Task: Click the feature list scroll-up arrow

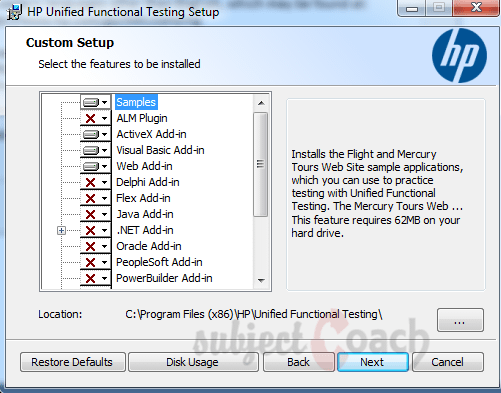Action: pyautogui.click(x=261, y=103)
